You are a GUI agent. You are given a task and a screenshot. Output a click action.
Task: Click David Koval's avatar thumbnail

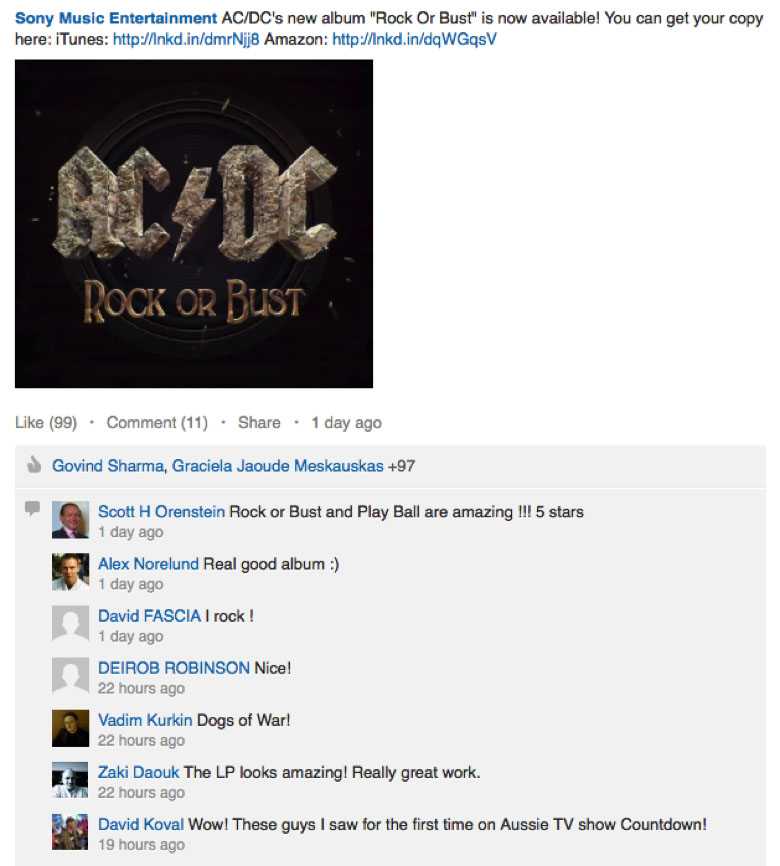coord(70,832)
